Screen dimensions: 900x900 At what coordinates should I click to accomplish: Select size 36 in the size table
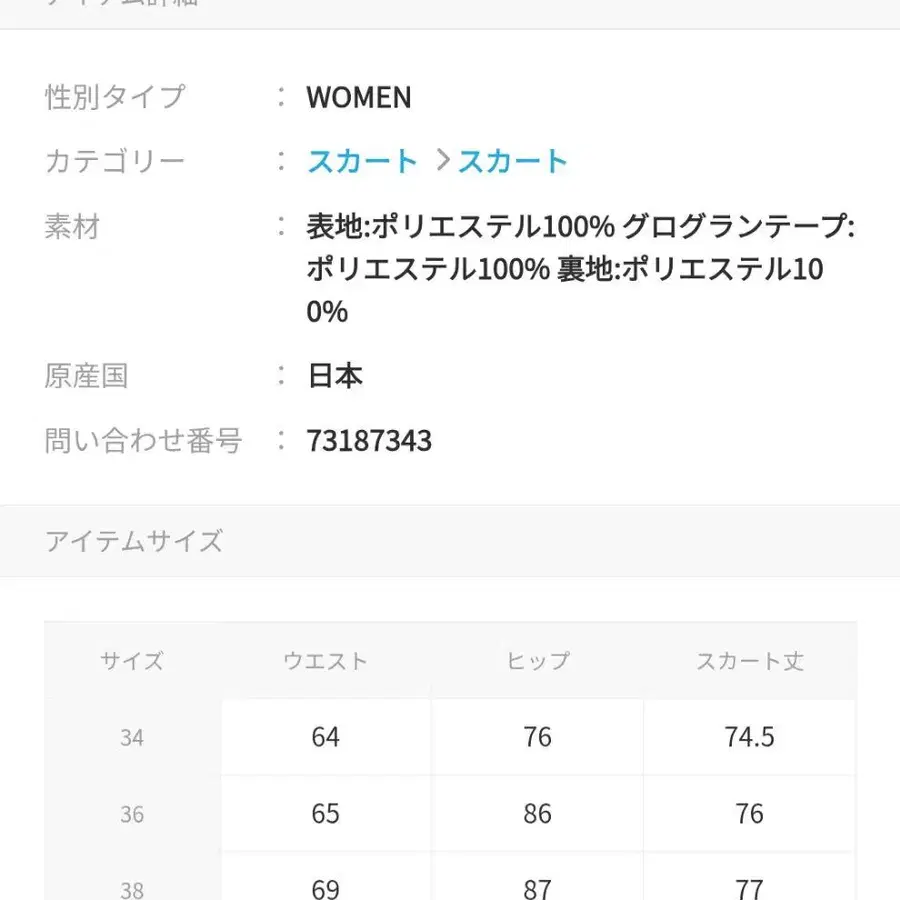[131, 814]
